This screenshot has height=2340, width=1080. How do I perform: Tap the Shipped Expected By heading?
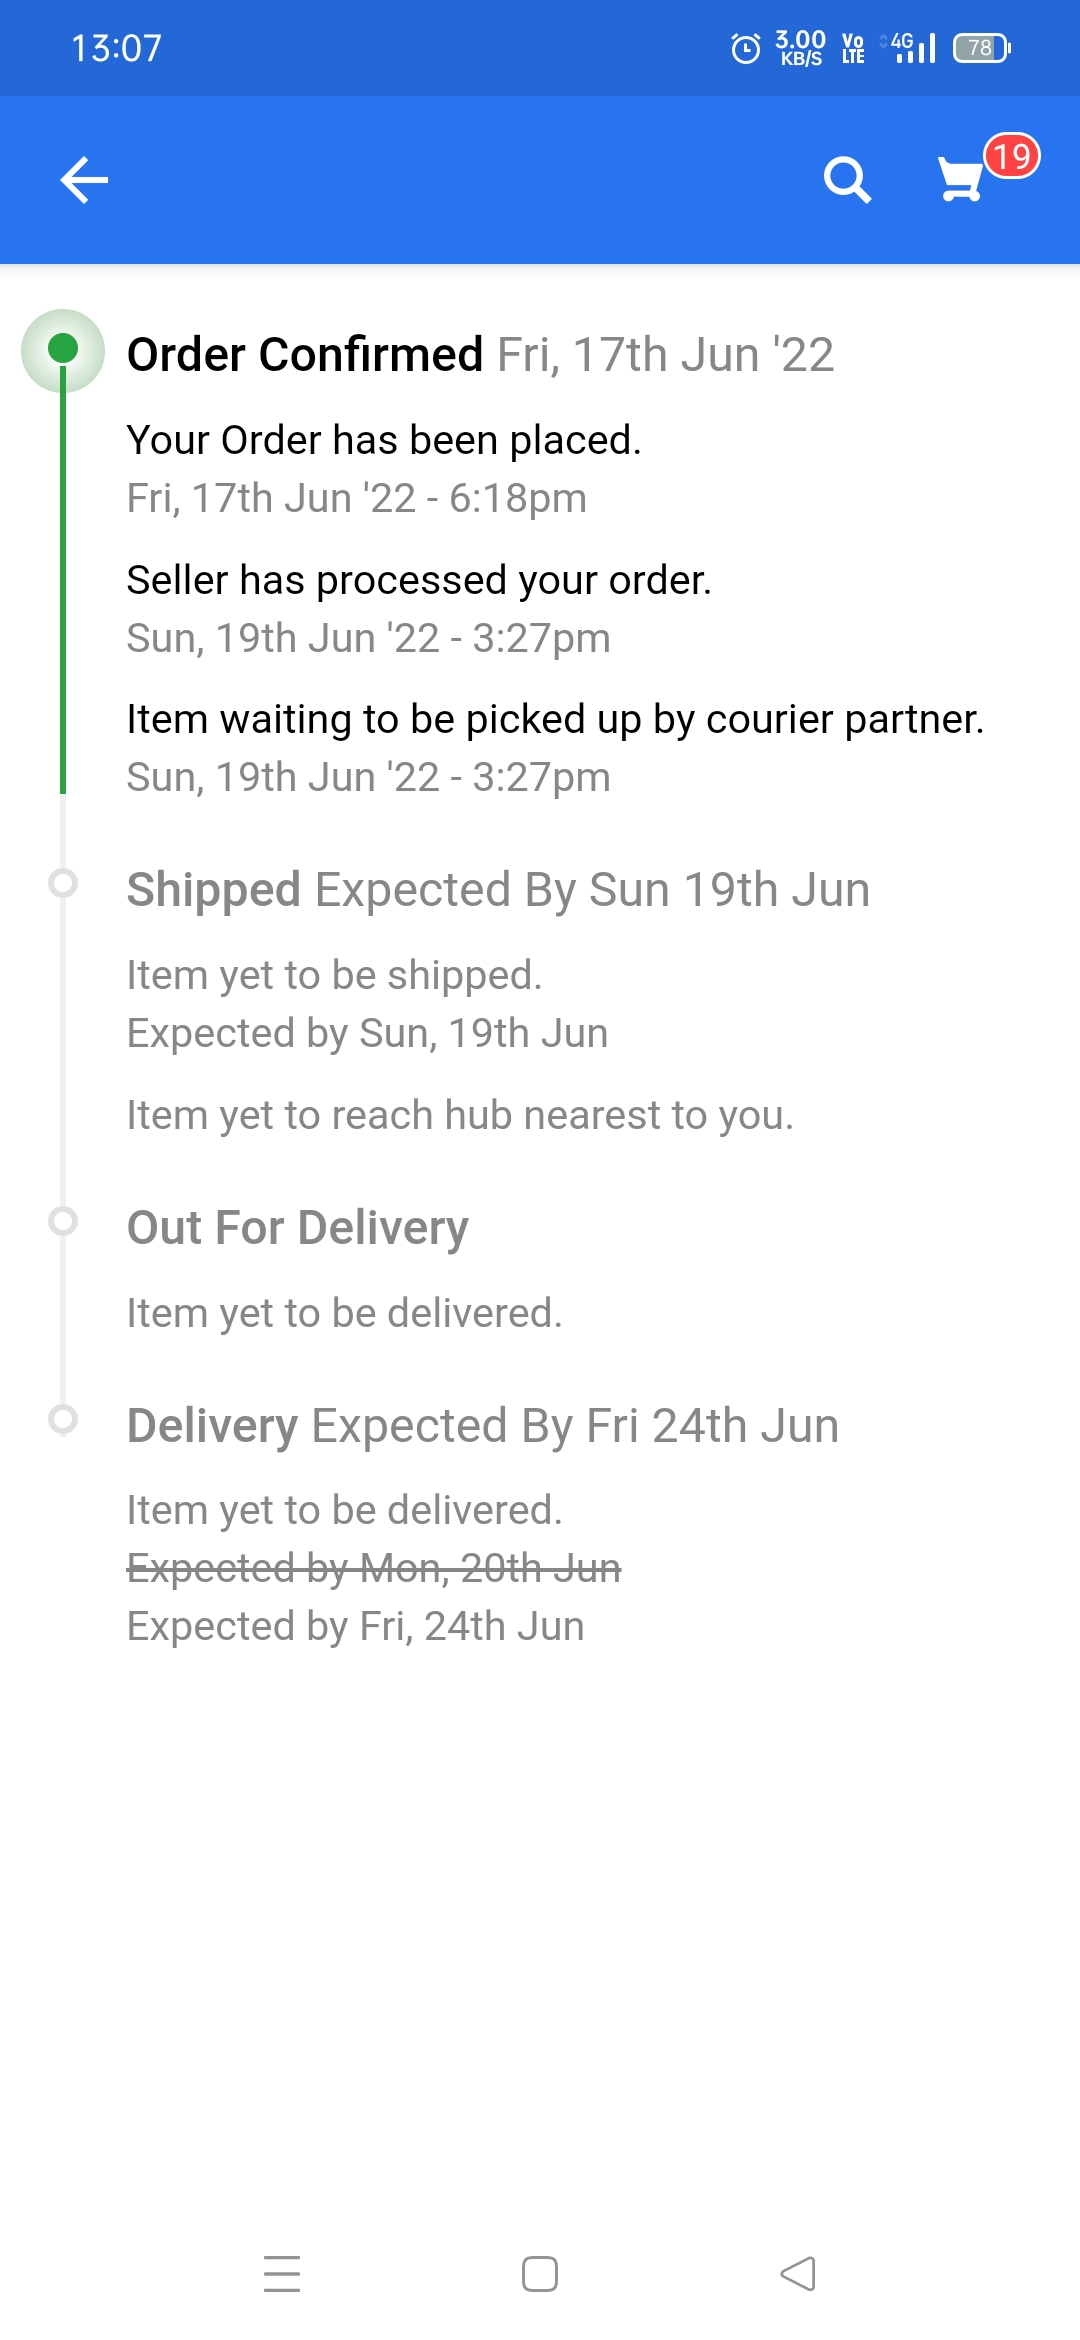498,890
